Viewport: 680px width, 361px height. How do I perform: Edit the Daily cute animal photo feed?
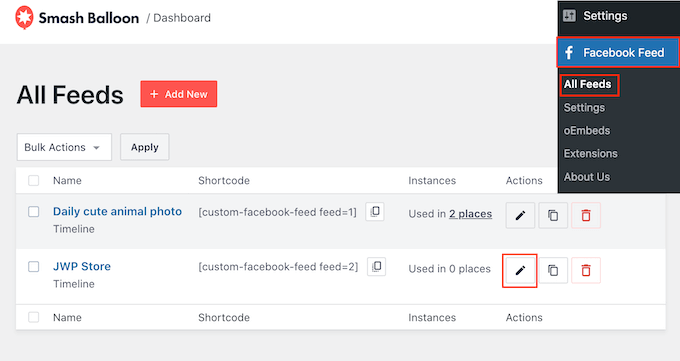[x=520, y=215]
